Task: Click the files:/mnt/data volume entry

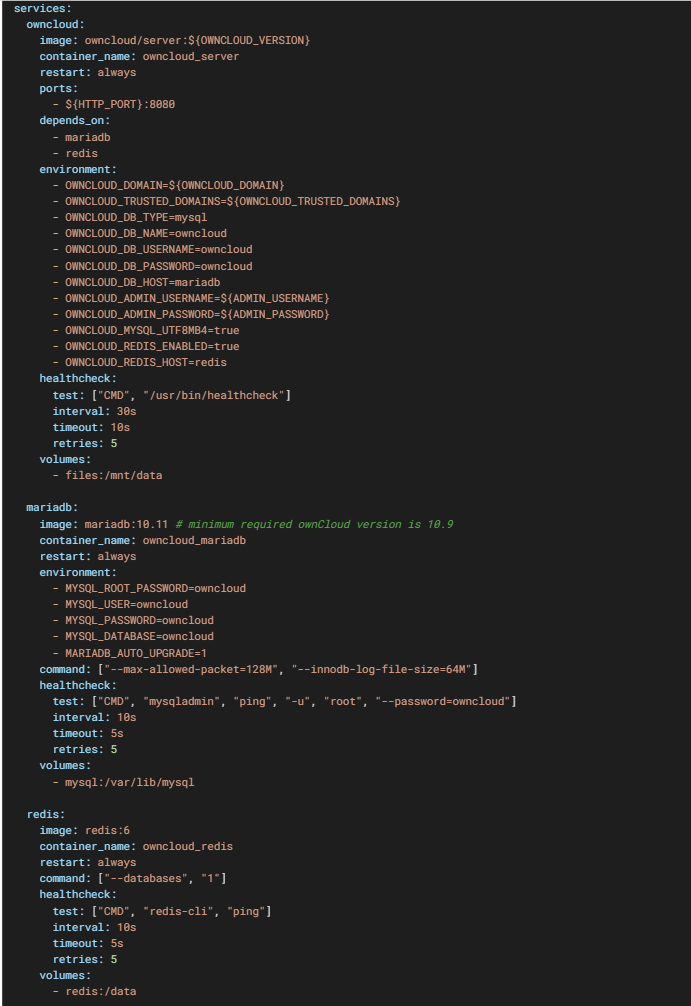Action: coord(114,475)
